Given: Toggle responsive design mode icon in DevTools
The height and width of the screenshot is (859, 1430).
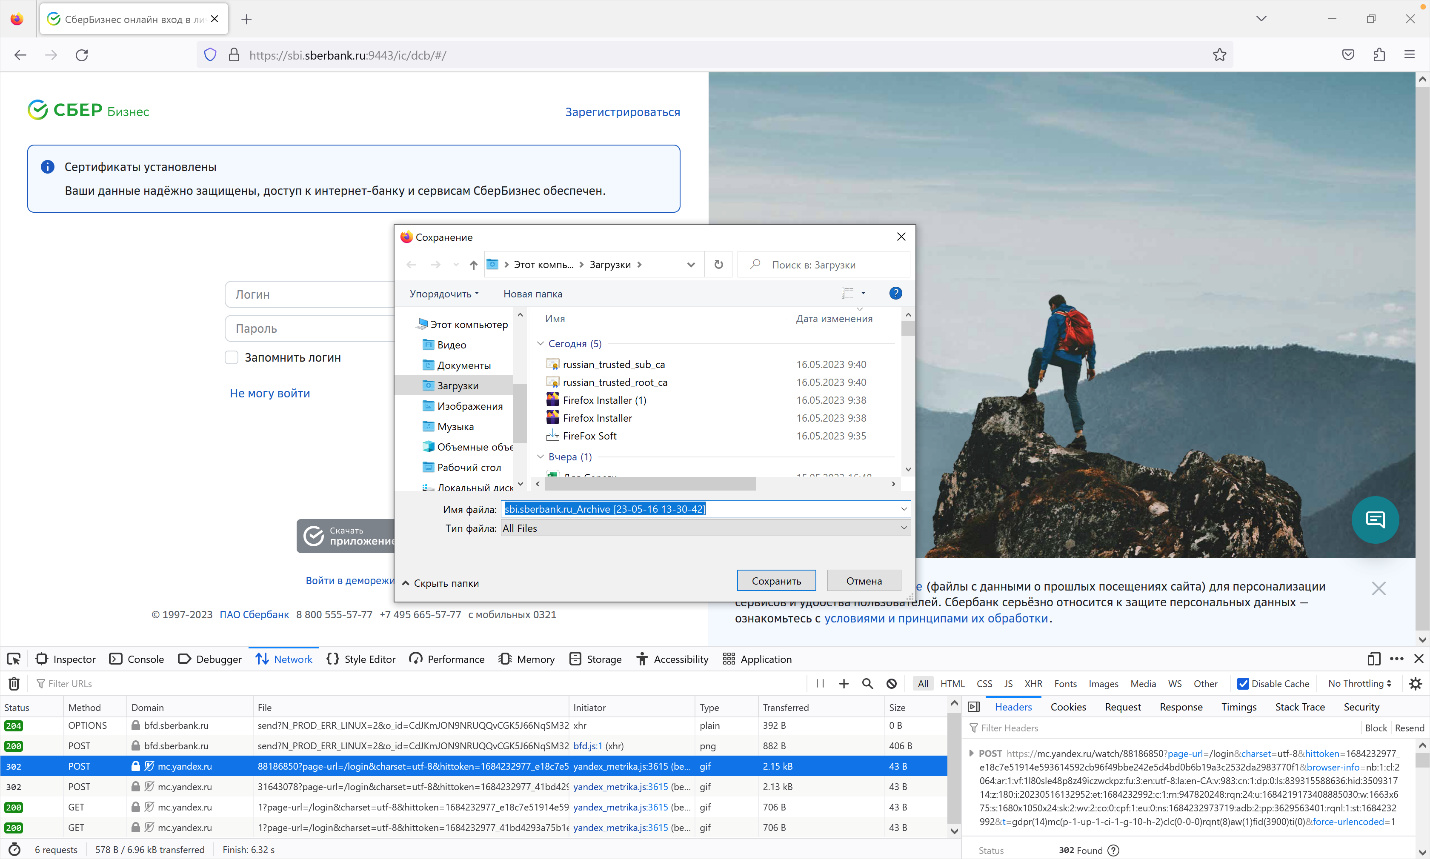Looking at the screenshot, I should 1374,659.
